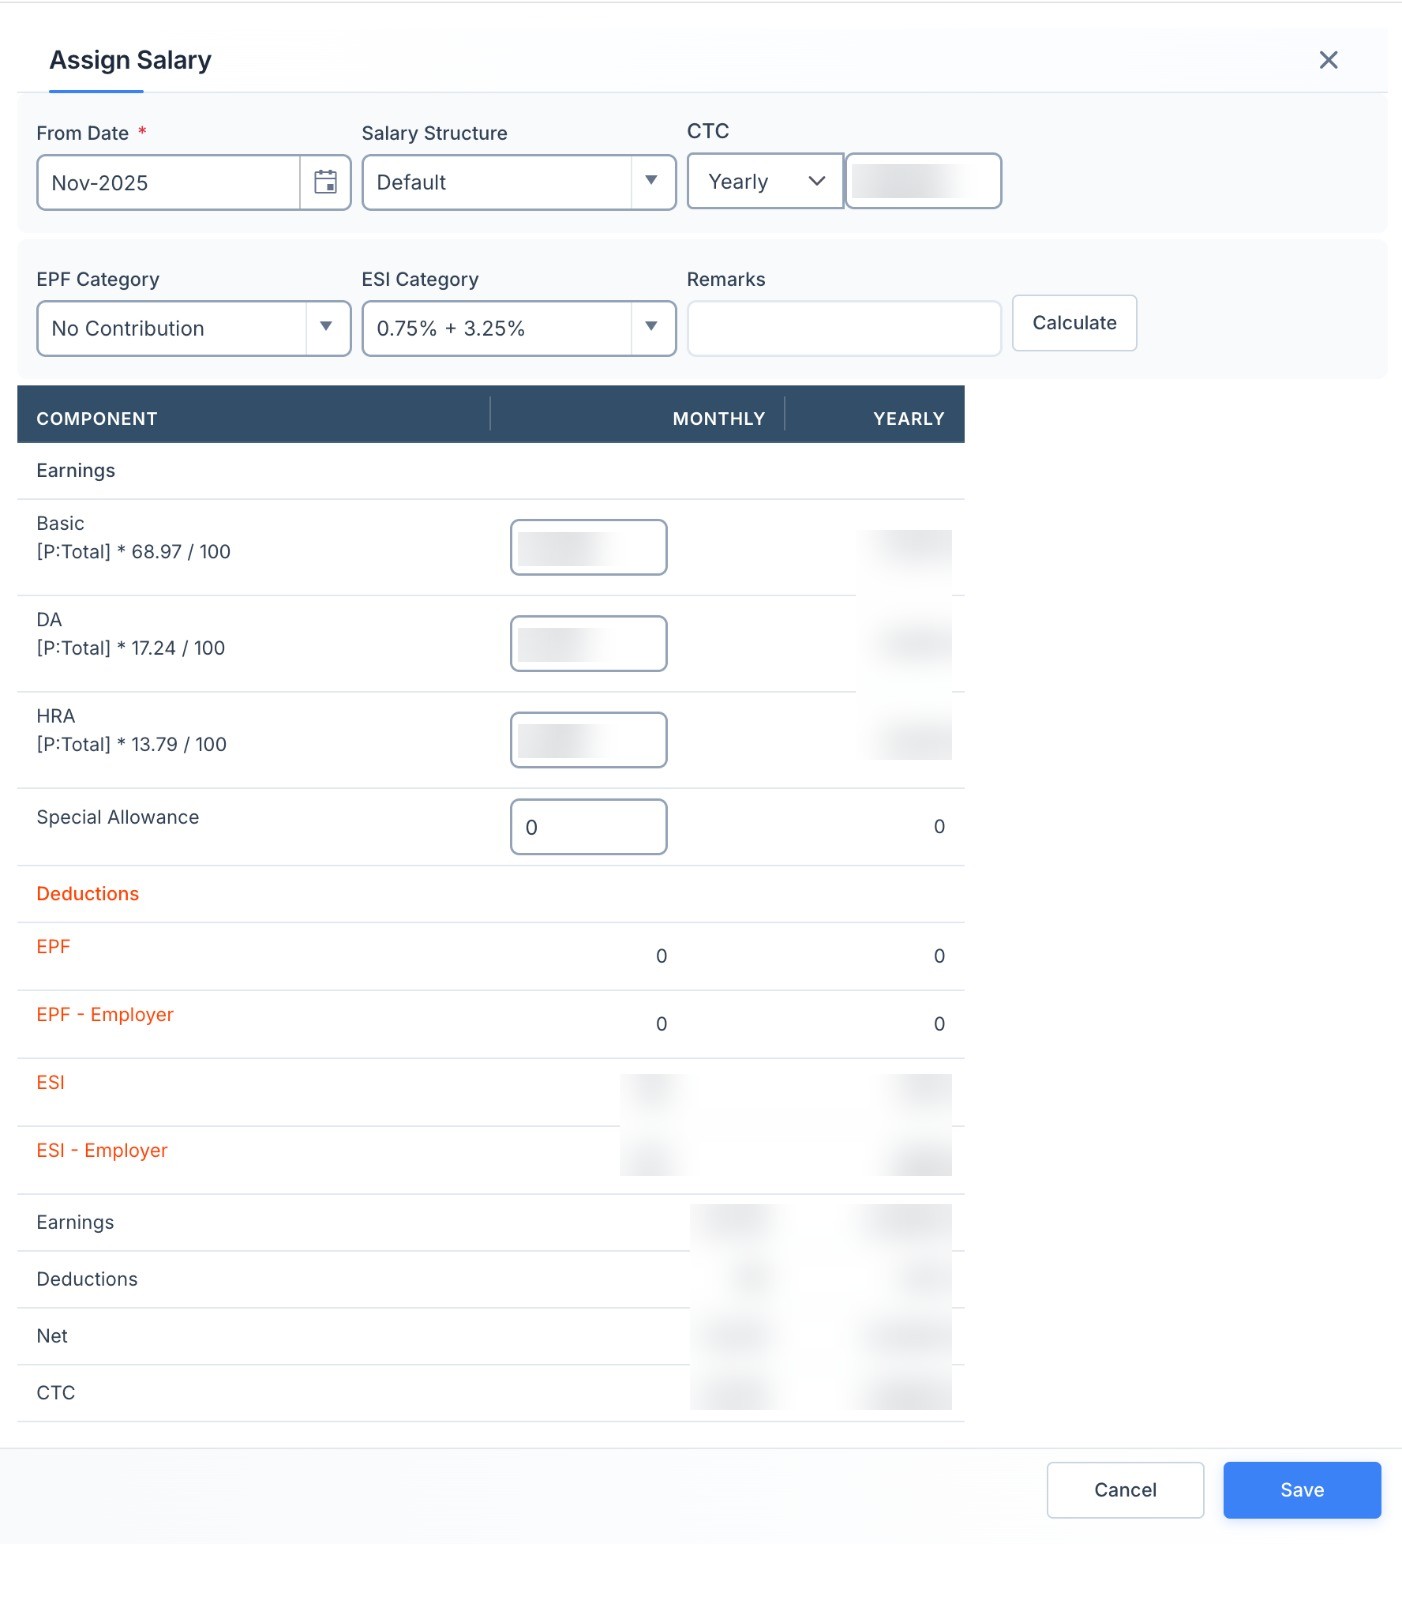Click the COMPONENT column header
The width and height of the screenshot is (1402, 1600).
tap(97, 418)
